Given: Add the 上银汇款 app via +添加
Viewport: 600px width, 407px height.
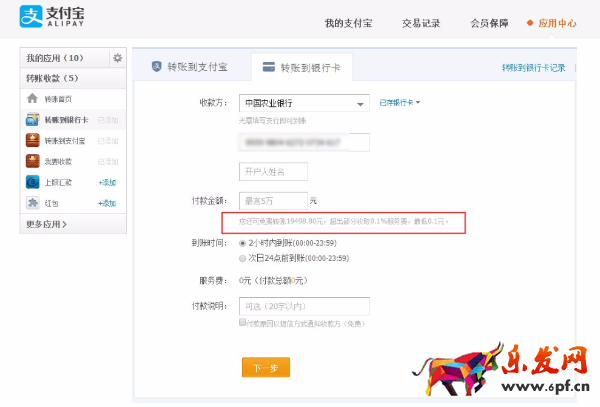Looking at the screenshot, I should (107, 182).
